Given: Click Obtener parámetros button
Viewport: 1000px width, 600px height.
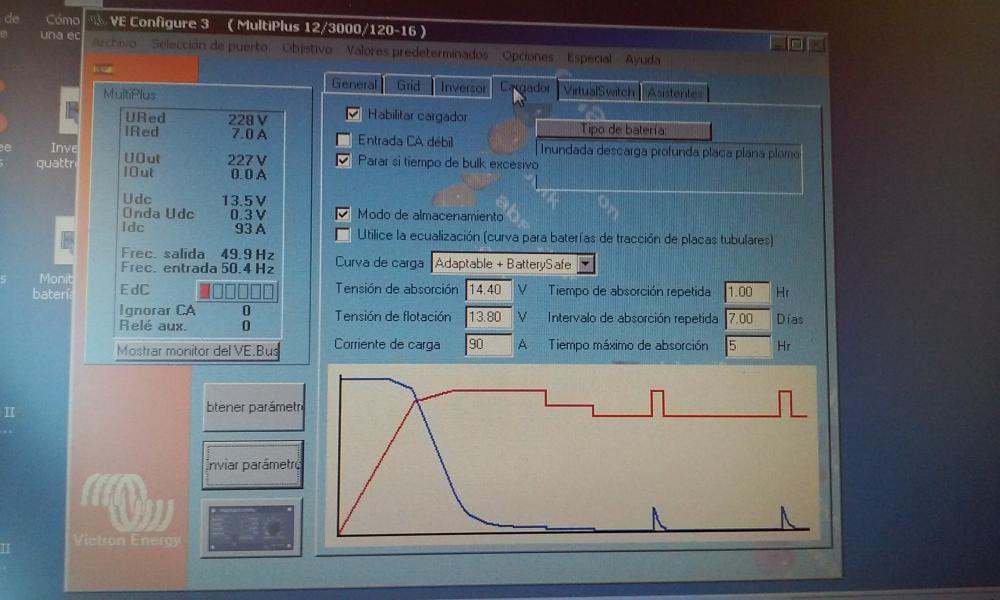Looking at the screenshot, I should tap(254, 407).
